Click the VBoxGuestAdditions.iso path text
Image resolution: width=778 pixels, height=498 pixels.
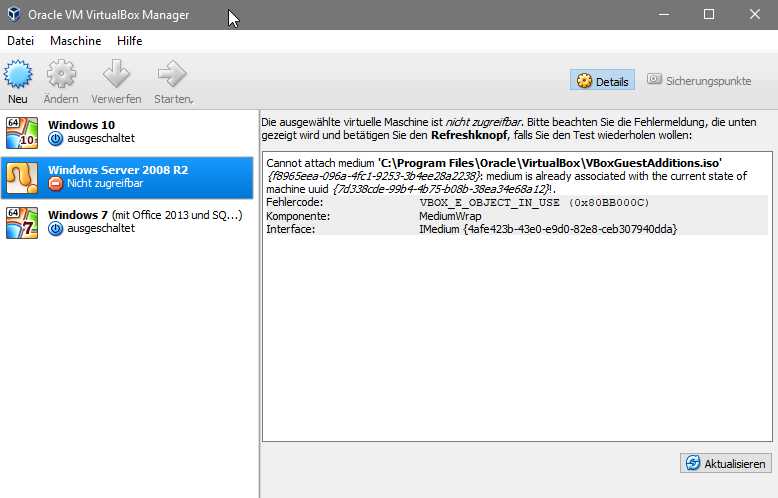(x=550, y=163)
